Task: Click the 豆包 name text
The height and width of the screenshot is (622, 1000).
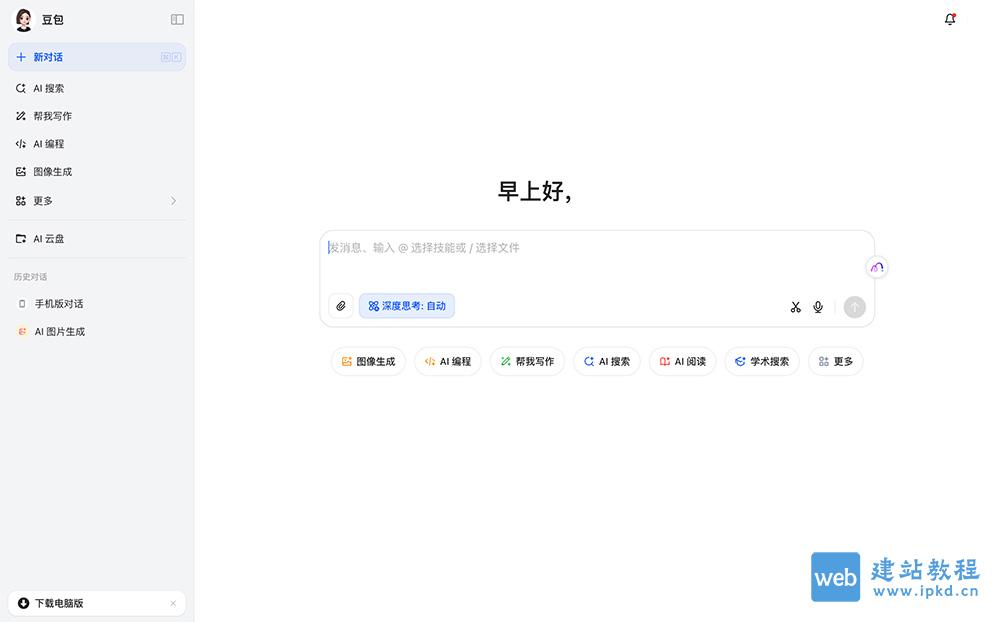Action: click(52, 20)
